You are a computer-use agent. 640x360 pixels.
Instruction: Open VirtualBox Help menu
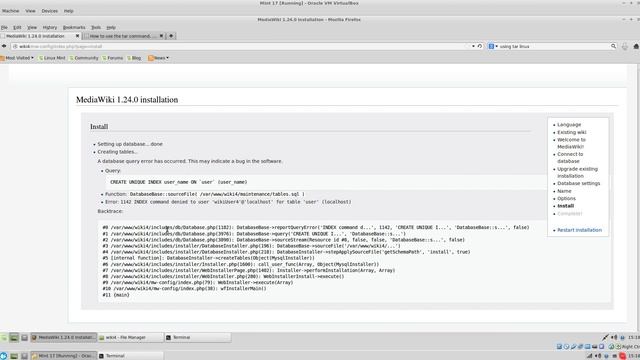point(69,11)
